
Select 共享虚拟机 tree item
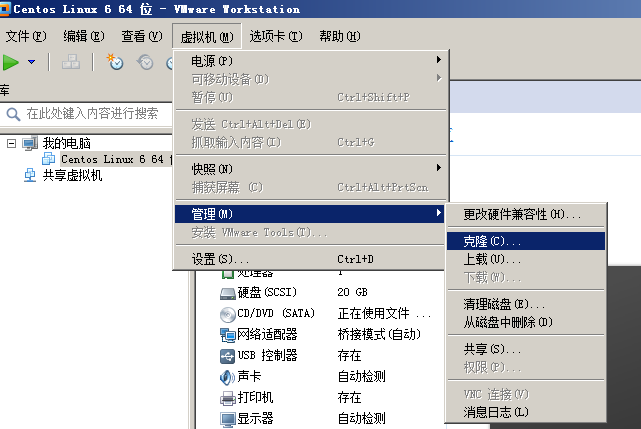pyautogui.click(x=72, y=175)
